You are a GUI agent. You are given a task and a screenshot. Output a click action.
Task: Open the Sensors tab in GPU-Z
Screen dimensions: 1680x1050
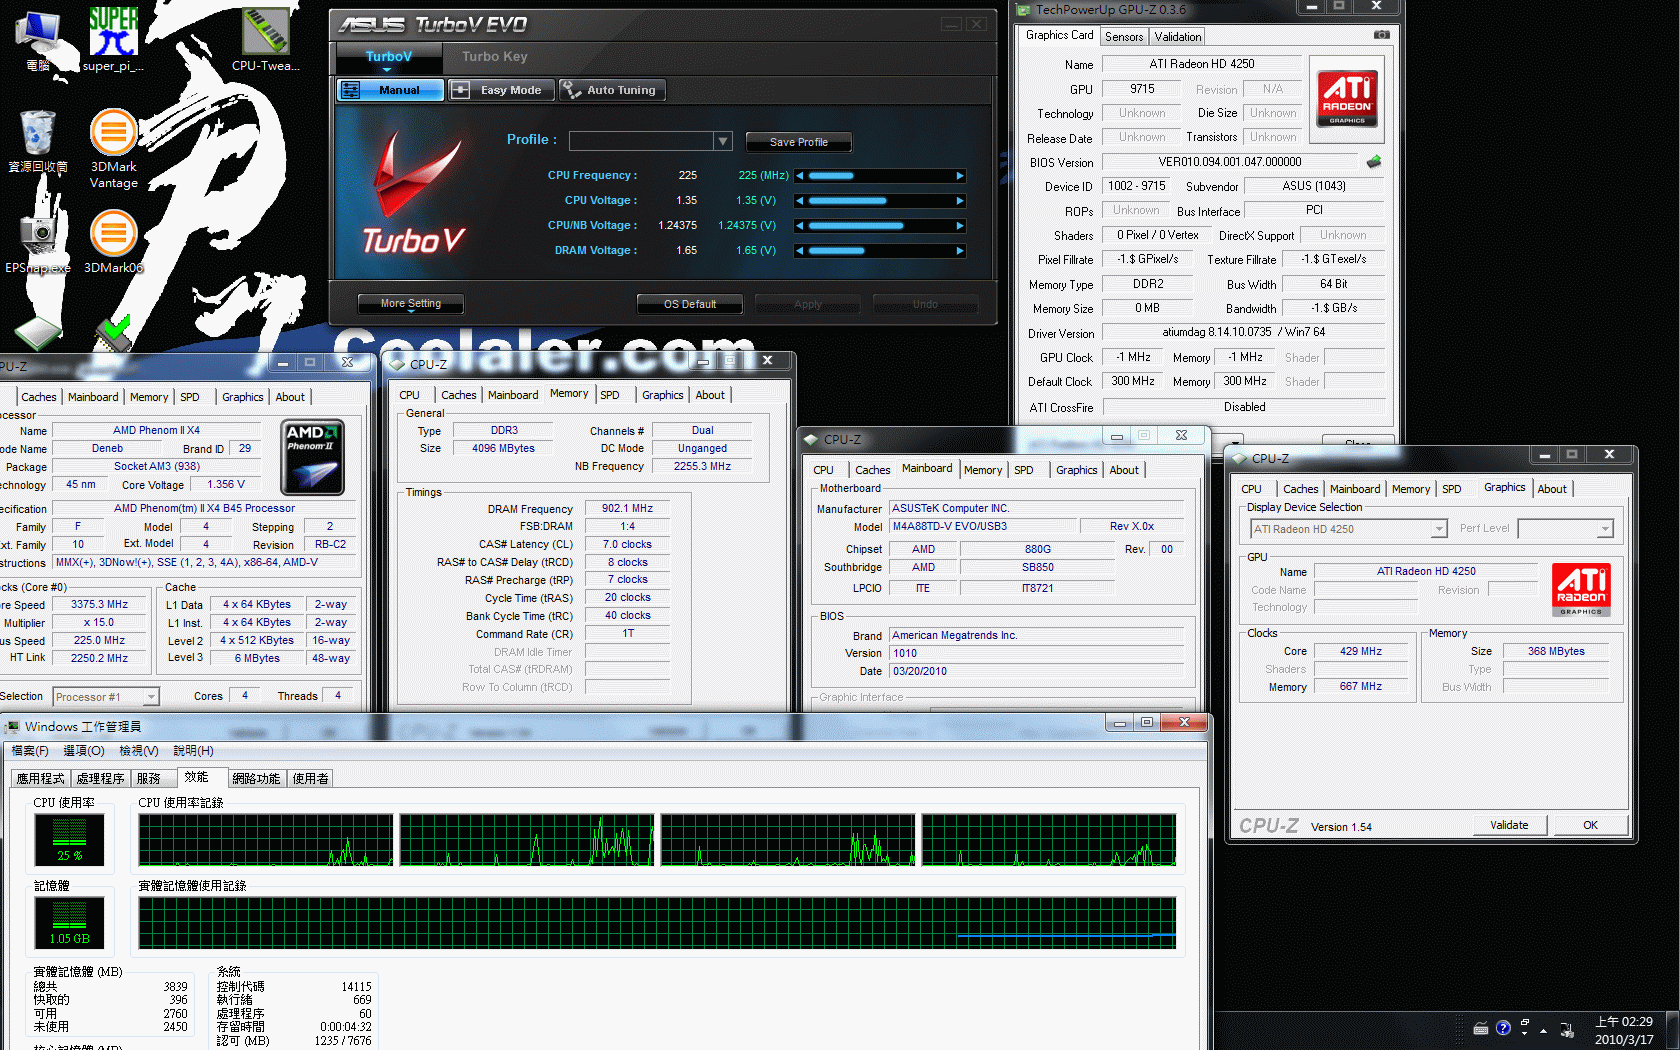click(1124, 37)
